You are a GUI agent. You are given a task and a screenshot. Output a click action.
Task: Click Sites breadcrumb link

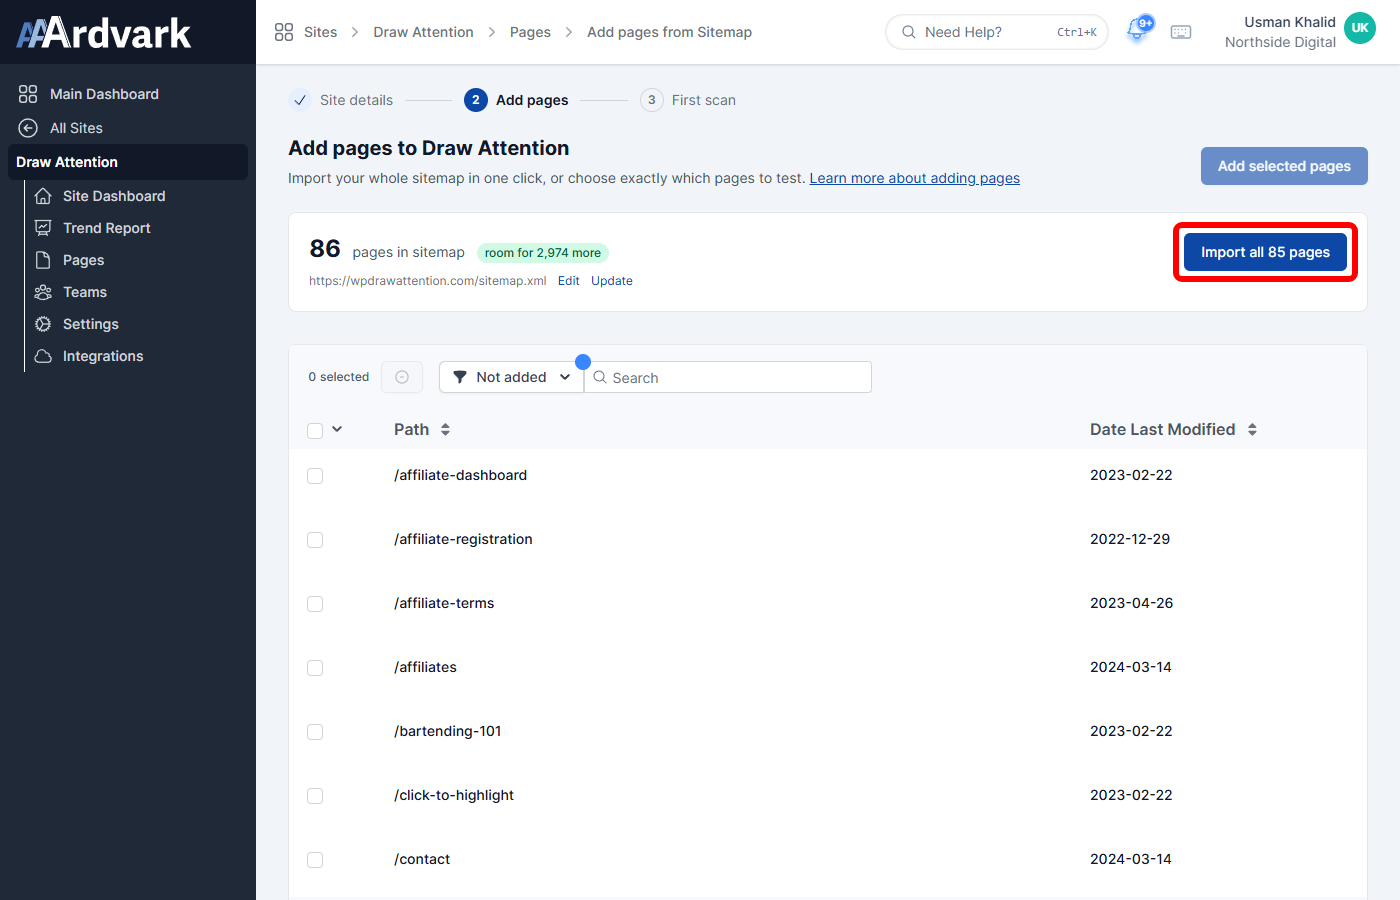(320, 32)
